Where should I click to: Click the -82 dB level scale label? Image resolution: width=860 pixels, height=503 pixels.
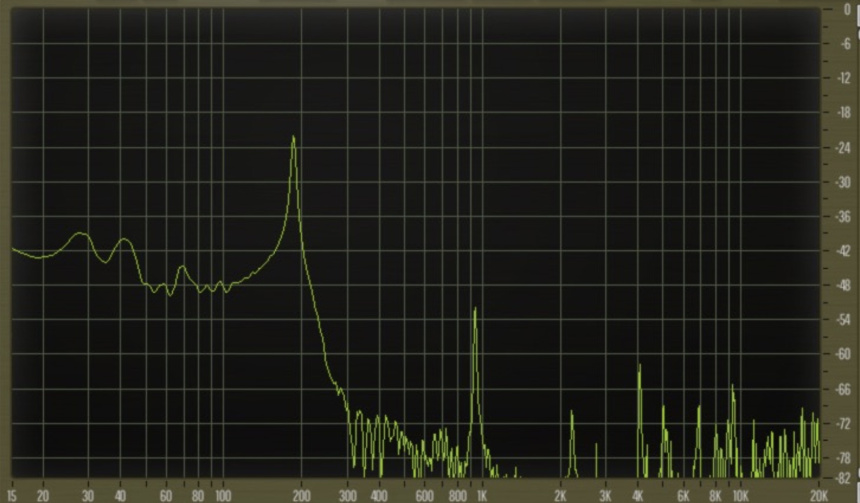coord(844,478)
